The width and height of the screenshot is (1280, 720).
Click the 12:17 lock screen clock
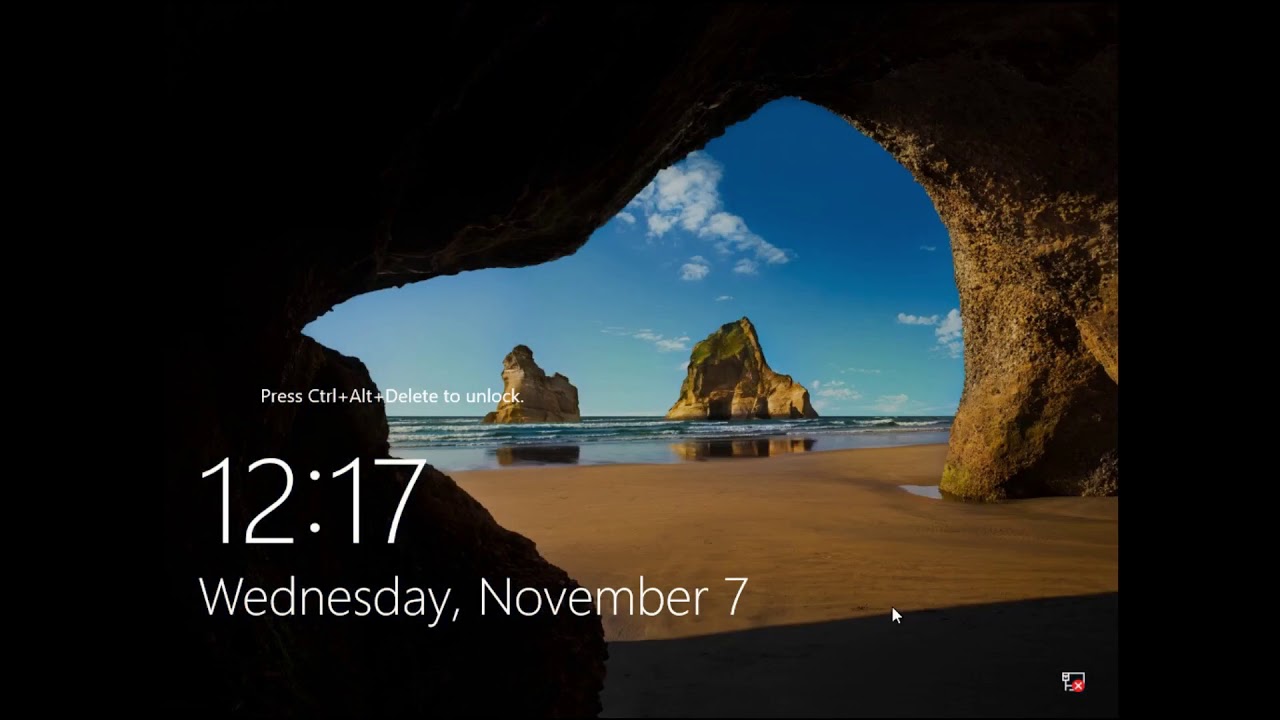click(x=313, y=502)
